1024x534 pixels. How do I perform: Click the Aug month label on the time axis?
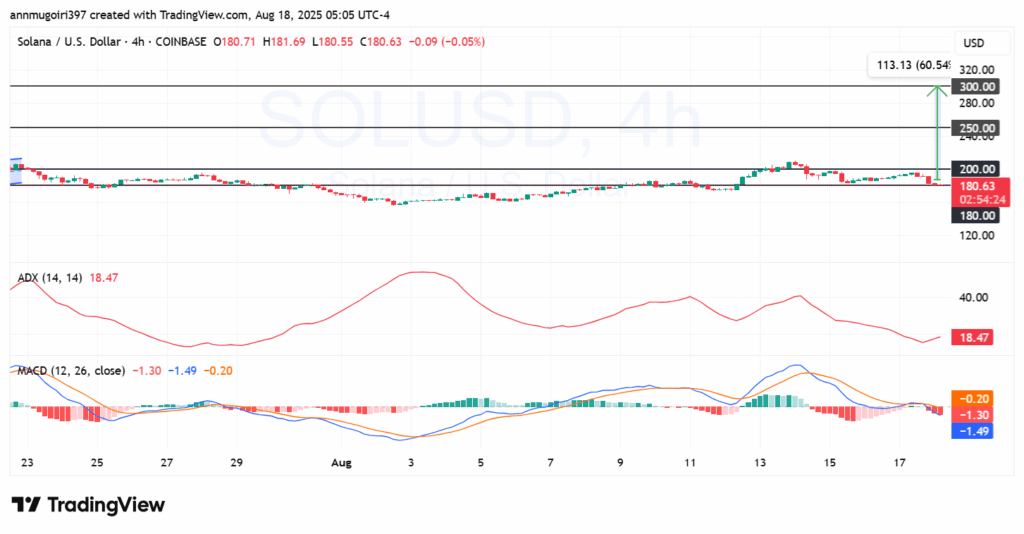tap(341, 463)
